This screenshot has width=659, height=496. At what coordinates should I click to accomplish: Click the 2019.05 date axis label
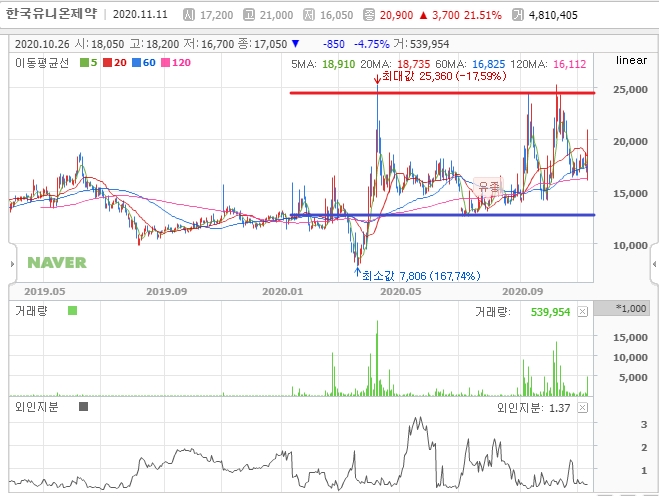[45, 291]
